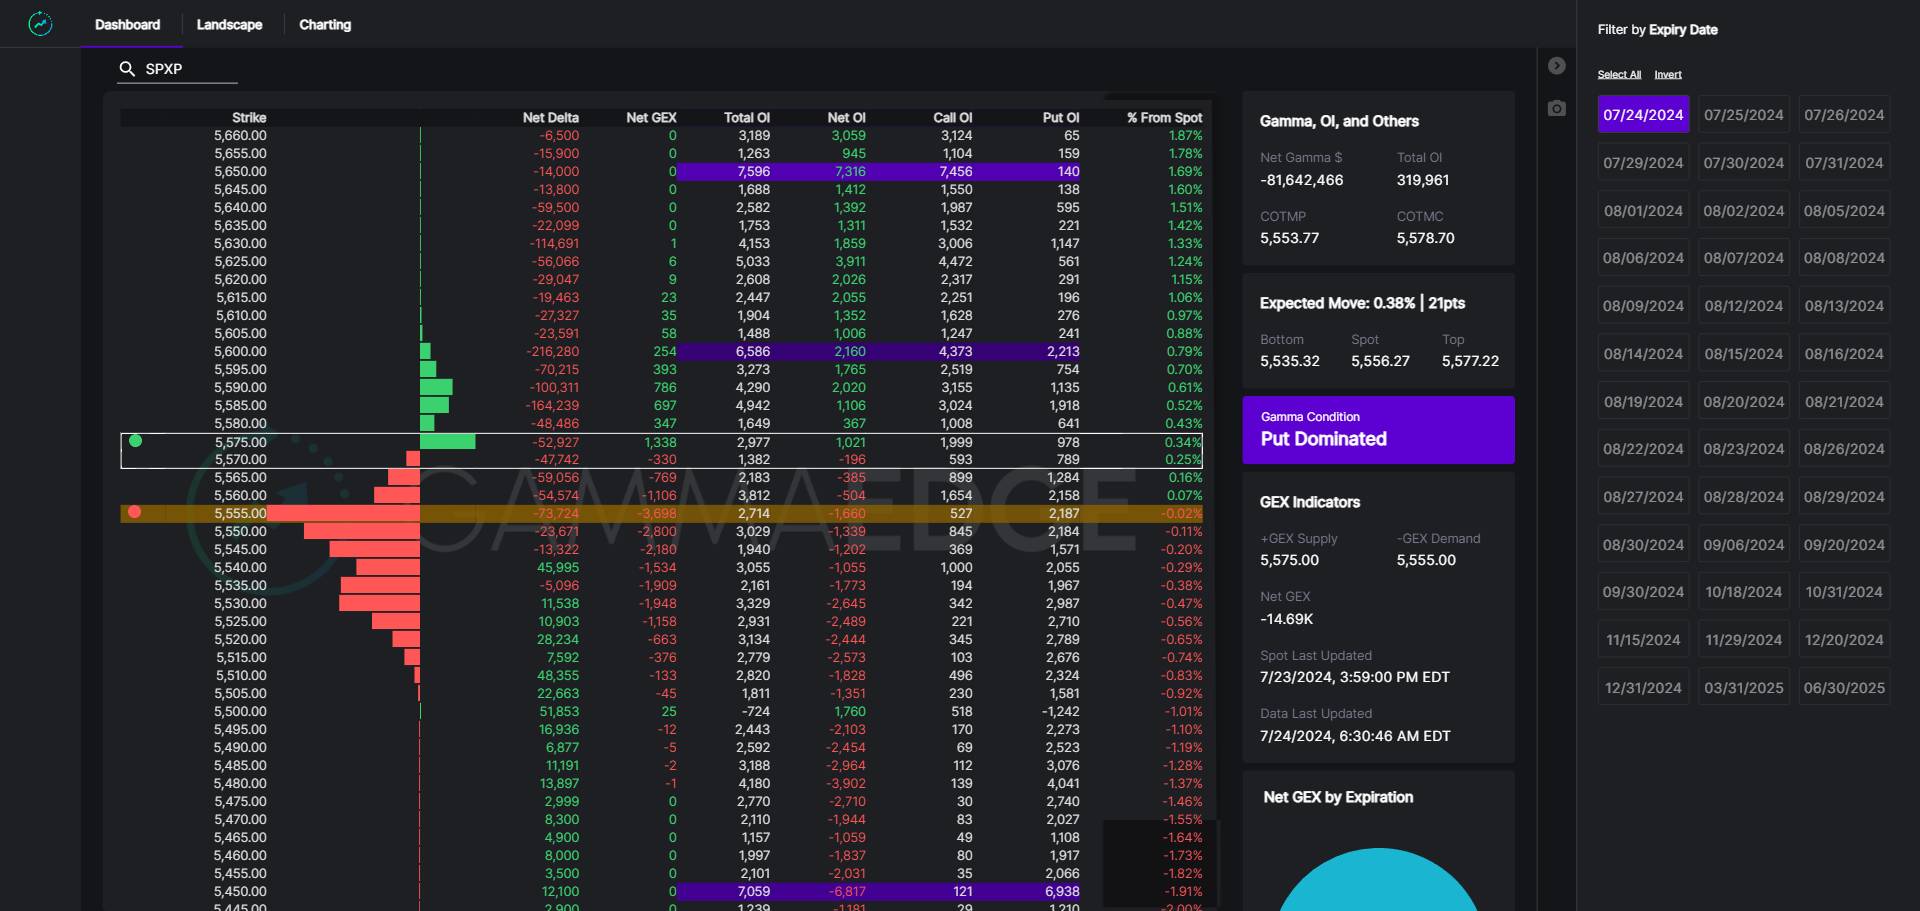Viewport: 1920px width, 911px height.
Task: Sort table by Strike column header
Action: 249,118
